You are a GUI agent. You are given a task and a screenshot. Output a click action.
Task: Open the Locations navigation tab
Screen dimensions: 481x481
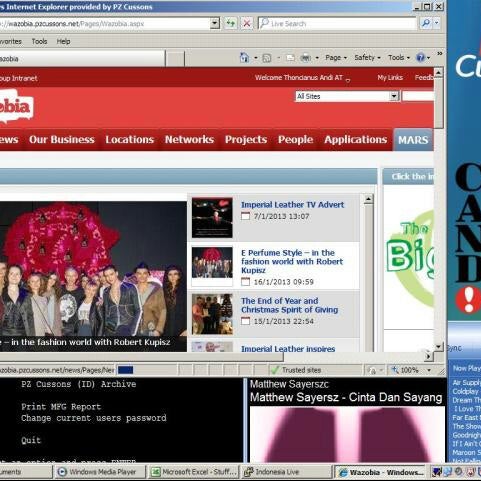point(130,140)
